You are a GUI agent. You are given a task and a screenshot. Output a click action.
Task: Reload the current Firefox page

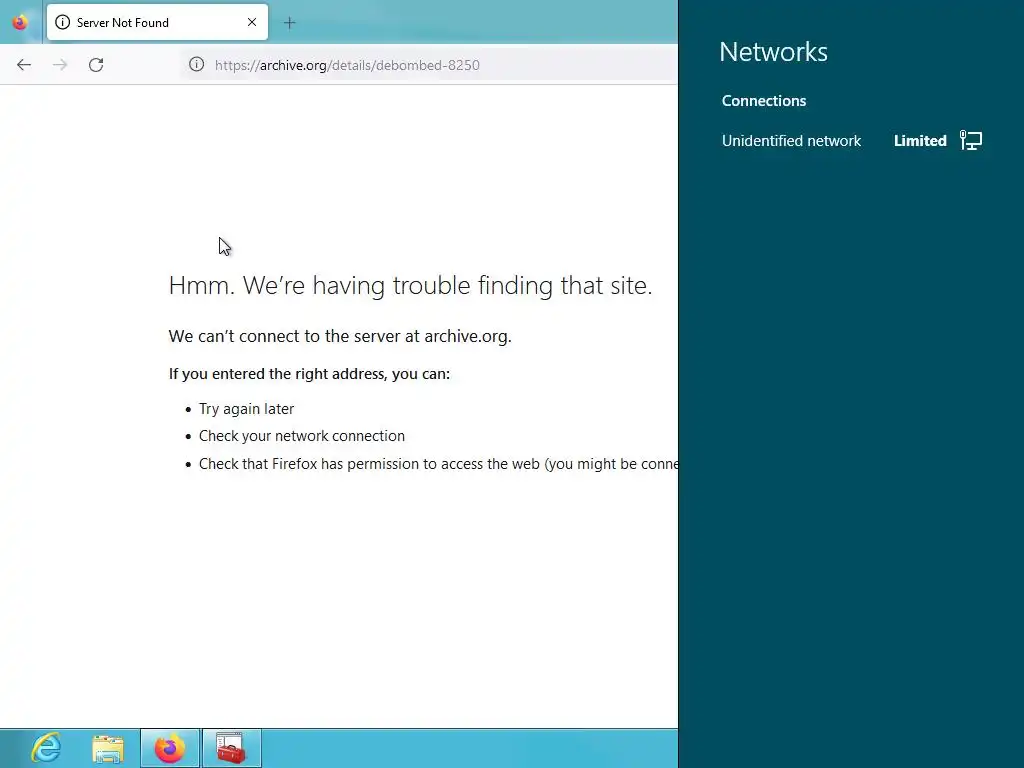click(96, 65)
